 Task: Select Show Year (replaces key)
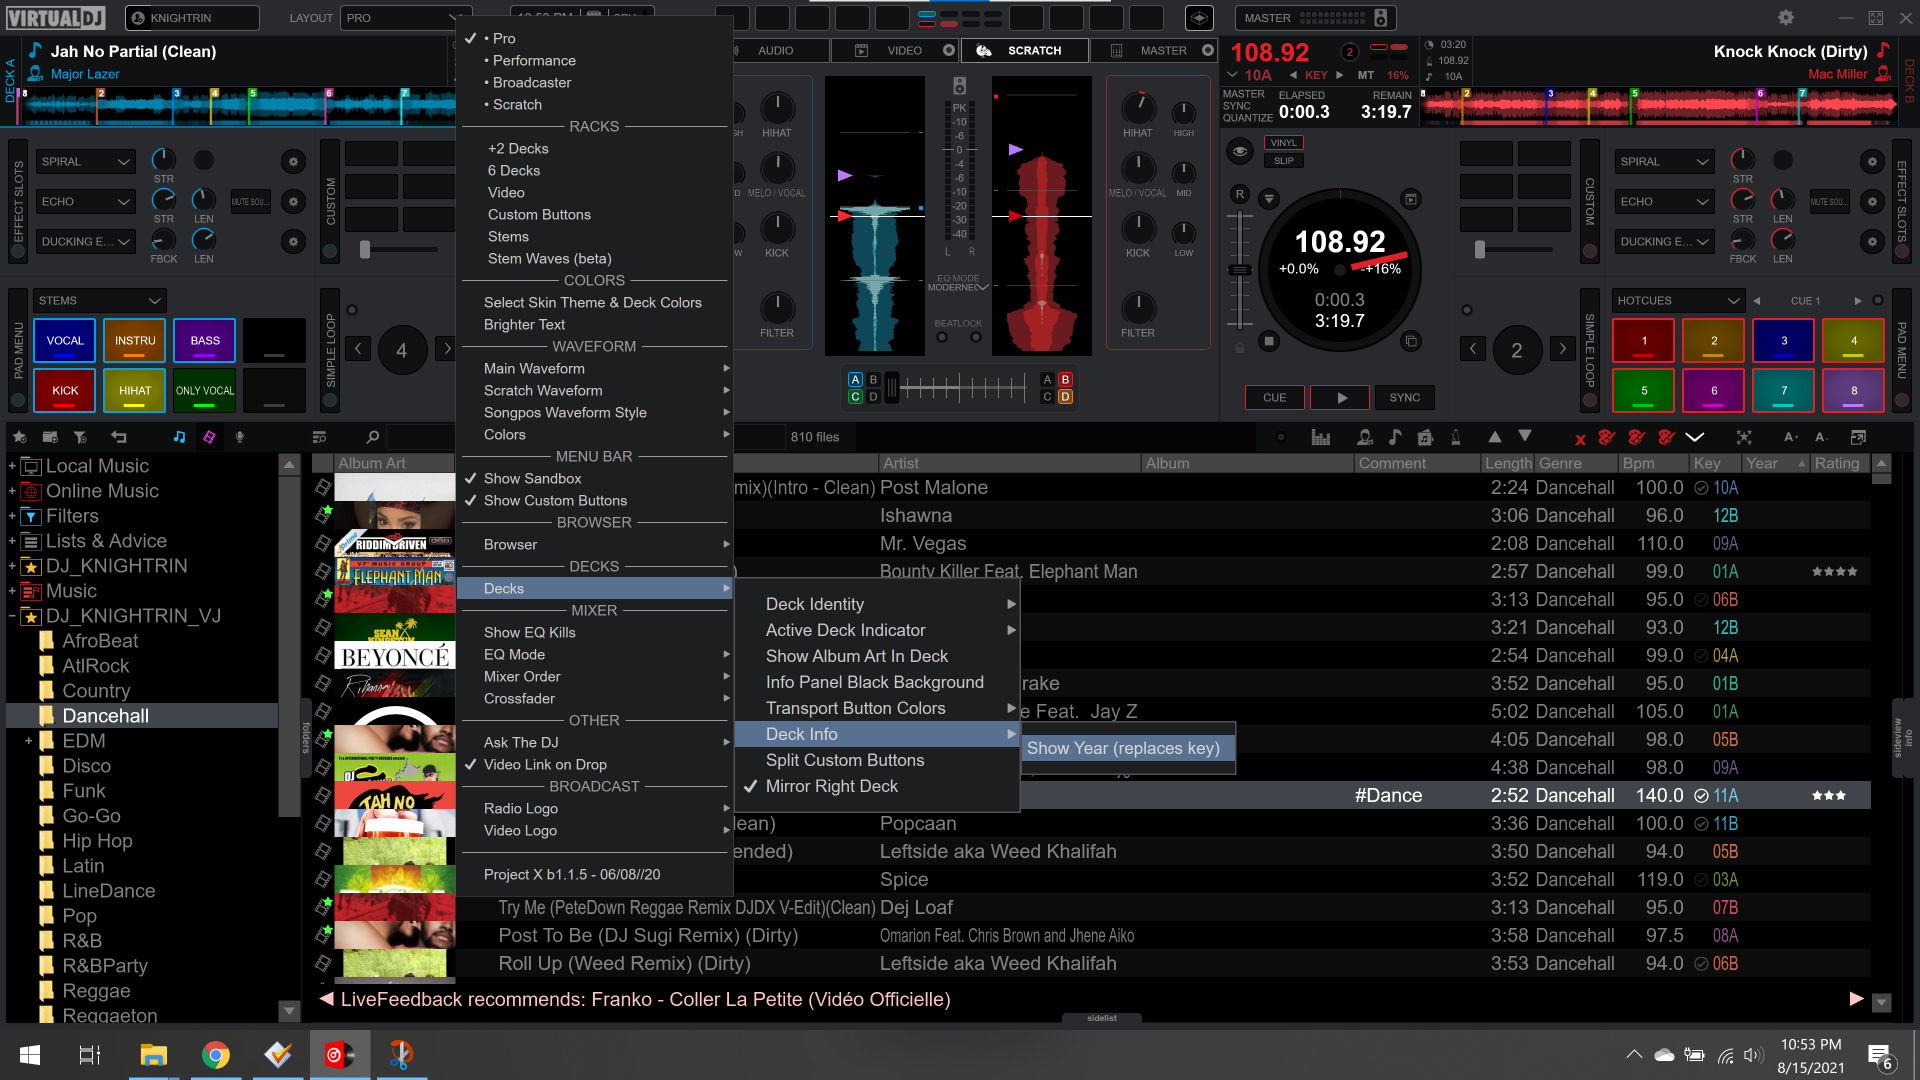click(x=1128, y=749)
